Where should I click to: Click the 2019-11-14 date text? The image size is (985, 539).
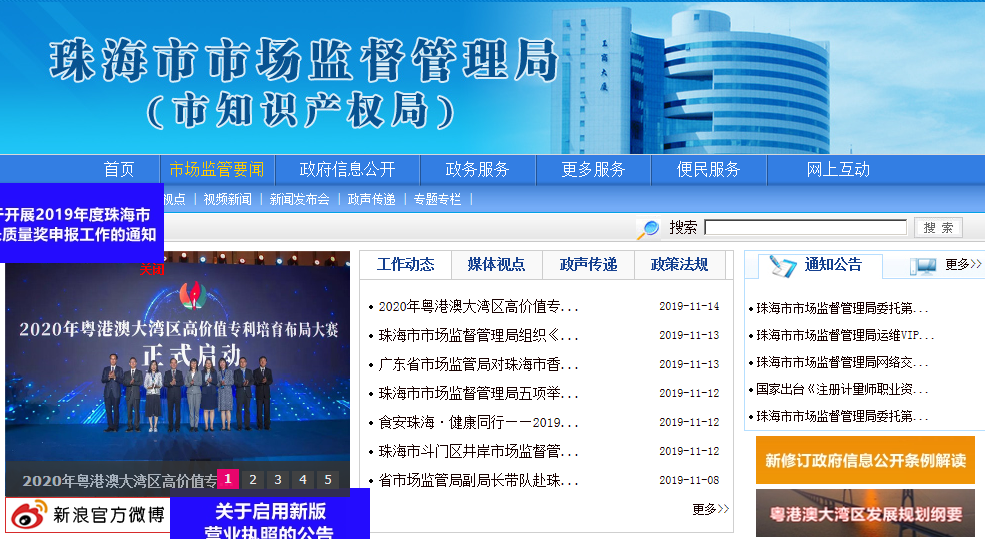[689, 306]
